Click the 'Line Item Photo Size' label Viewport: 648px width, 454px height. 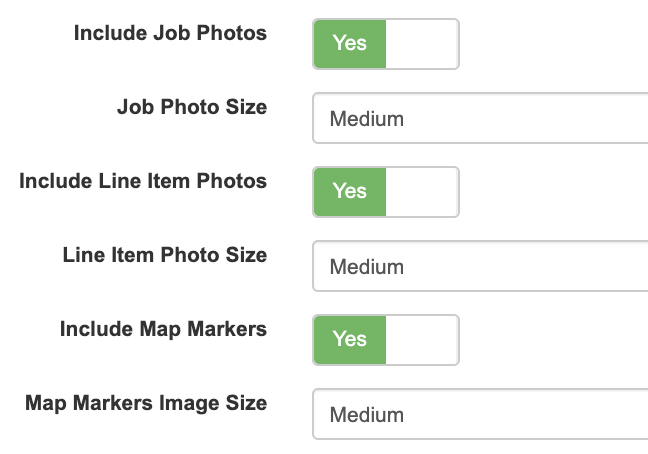pyautogui.click(x=165, y=254)
